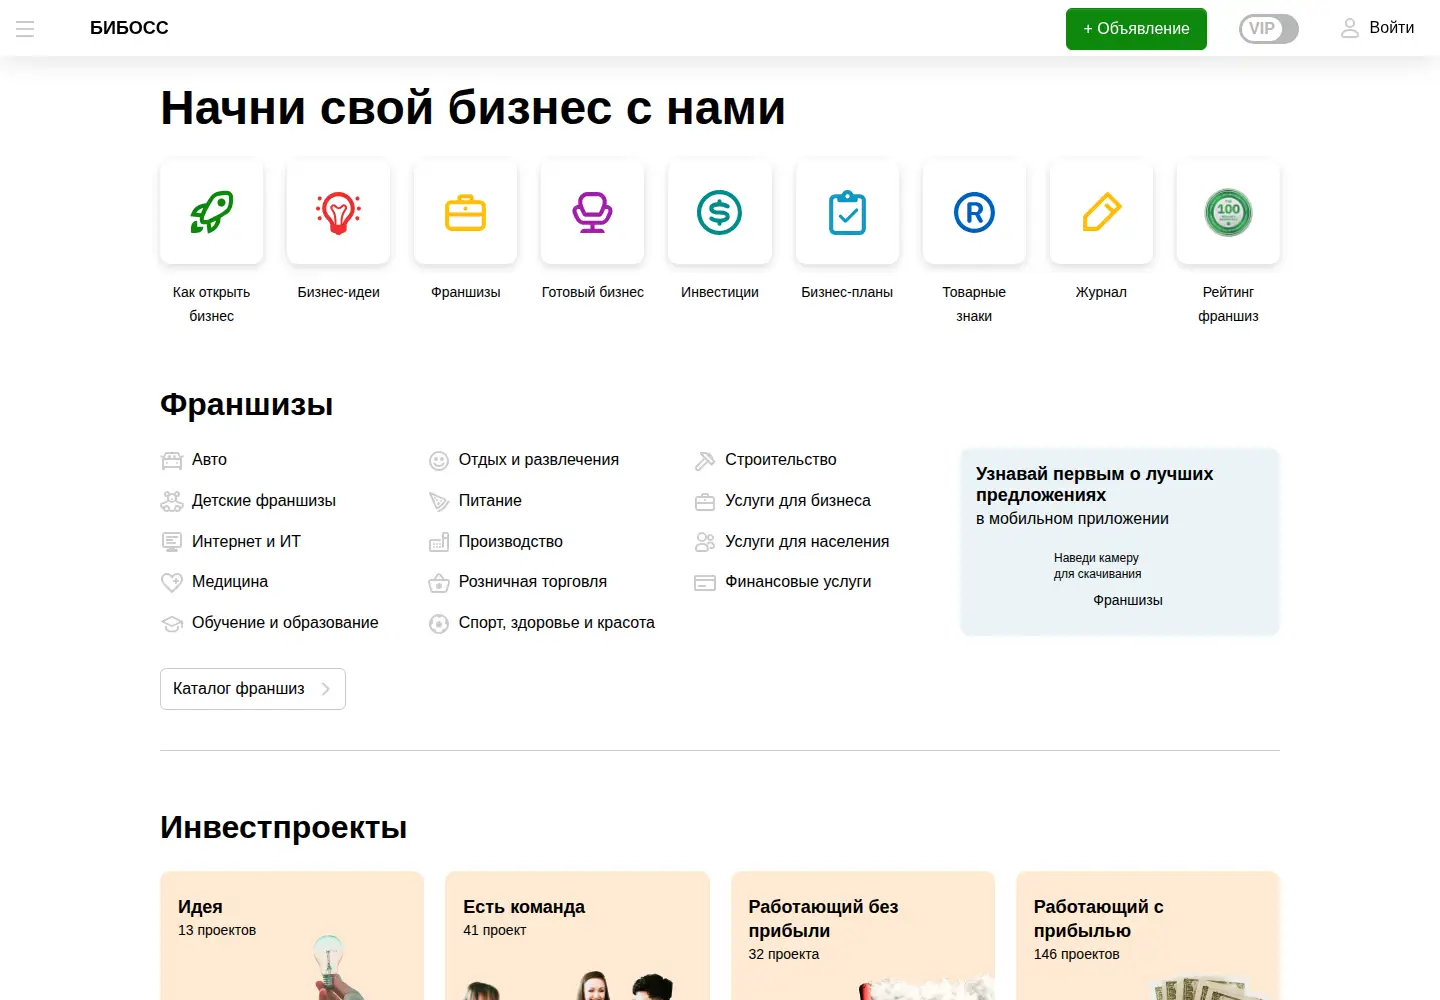Click the heart icon beside Медицина

(x=172, y=582)
